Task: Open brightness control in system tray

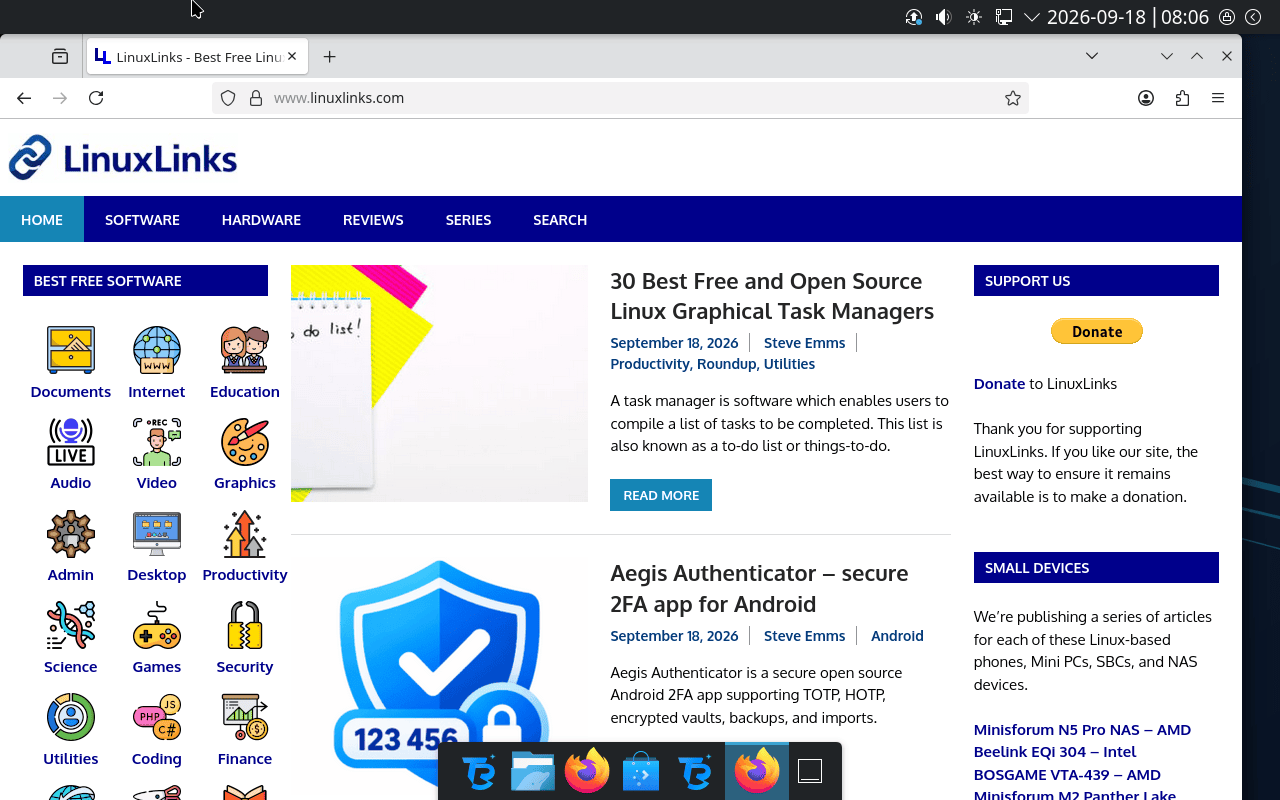Action: [973, 17]
